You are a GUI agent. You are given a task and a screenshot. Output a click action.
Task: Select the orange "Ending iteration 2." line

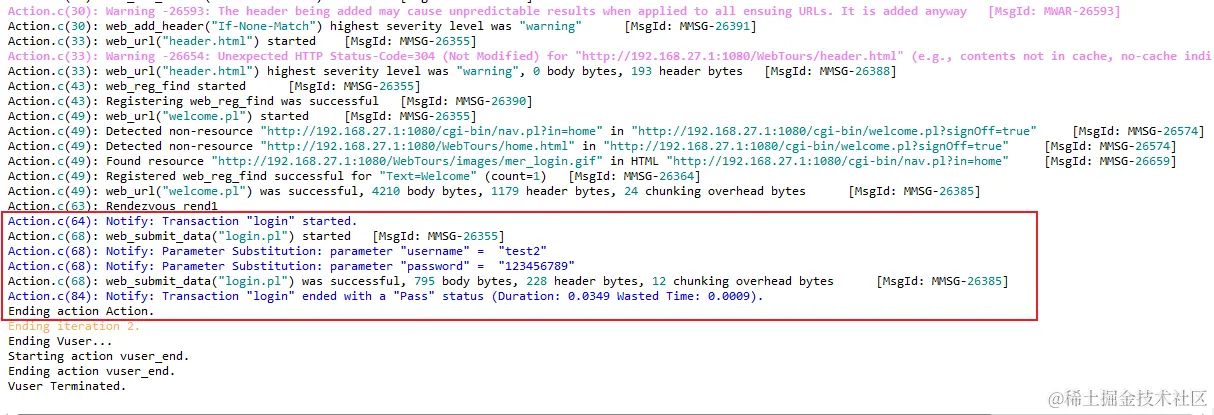[x=74, y=326]
